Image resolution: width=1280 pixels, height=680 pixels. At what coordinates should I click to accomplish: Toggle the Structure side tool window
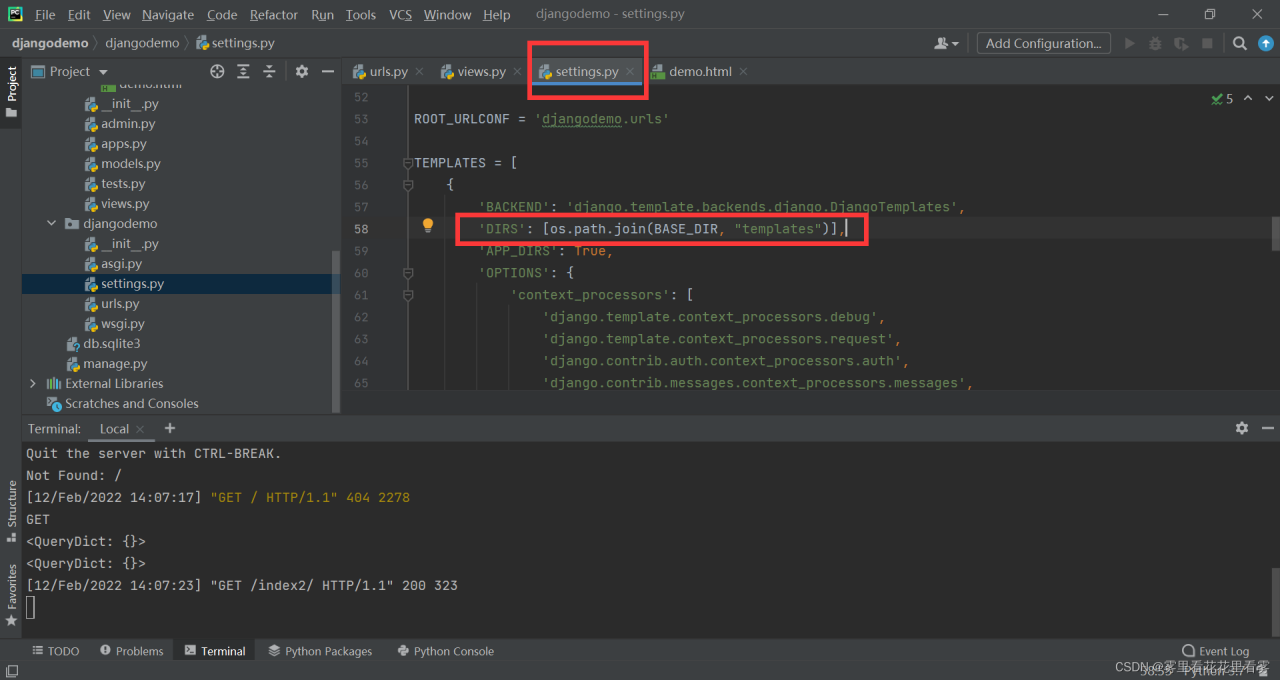pos(12,511)
